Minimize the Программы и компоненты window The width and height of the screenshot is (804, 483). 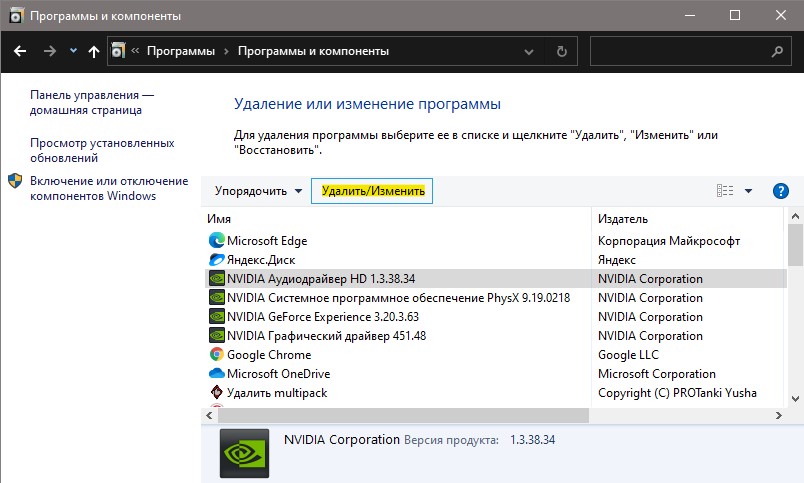690,15
